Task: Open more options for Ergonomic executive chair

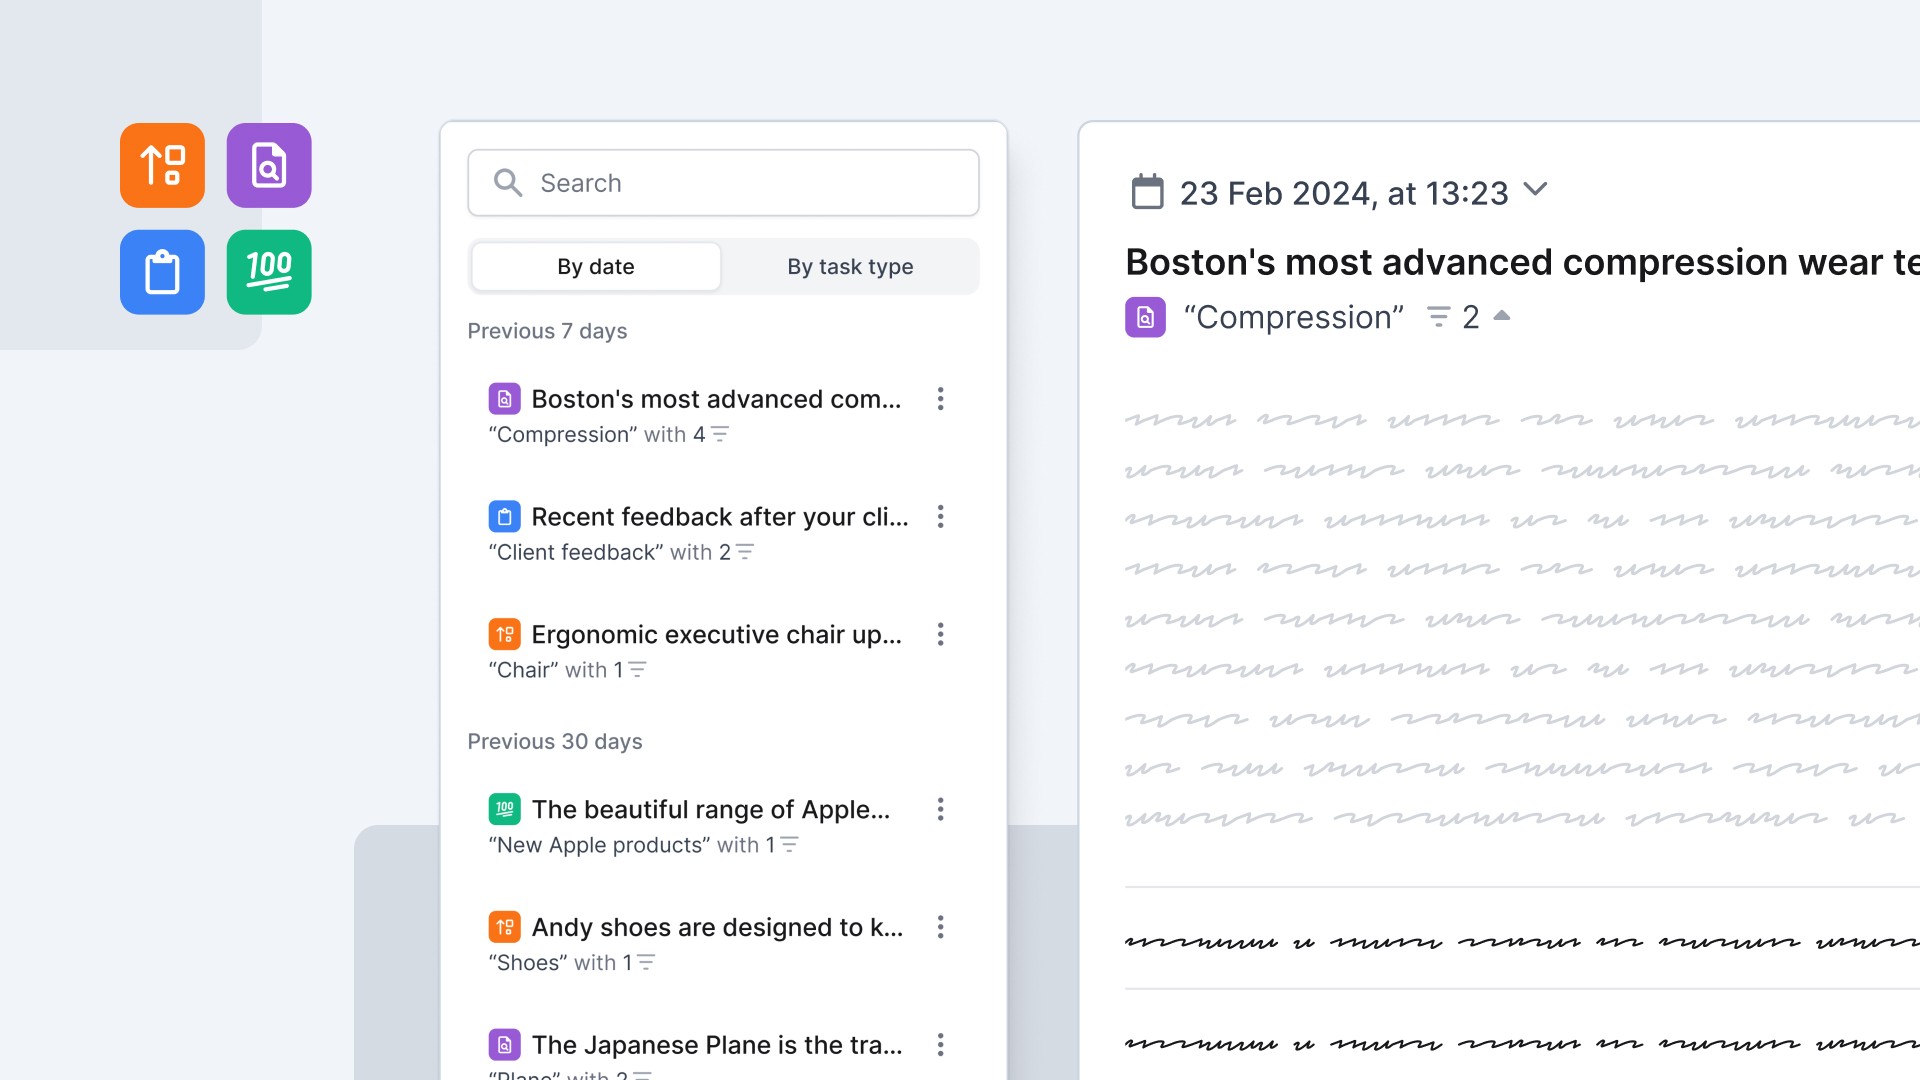Action: pyautogui.click(x=940, y=634)
